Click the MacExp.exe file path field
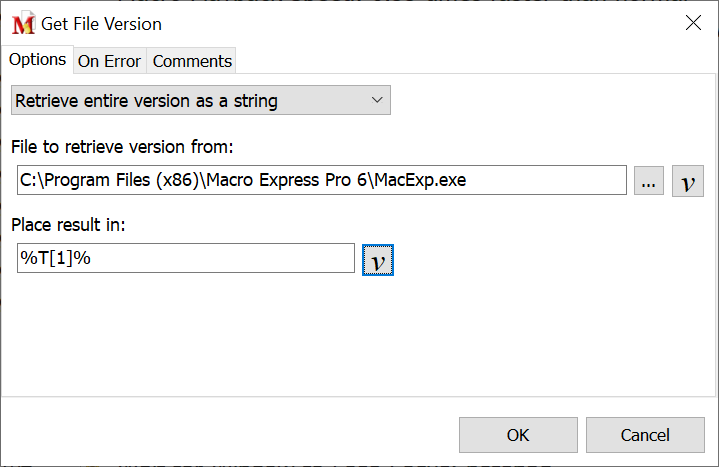The image size is (719, 467). (322, 181)
